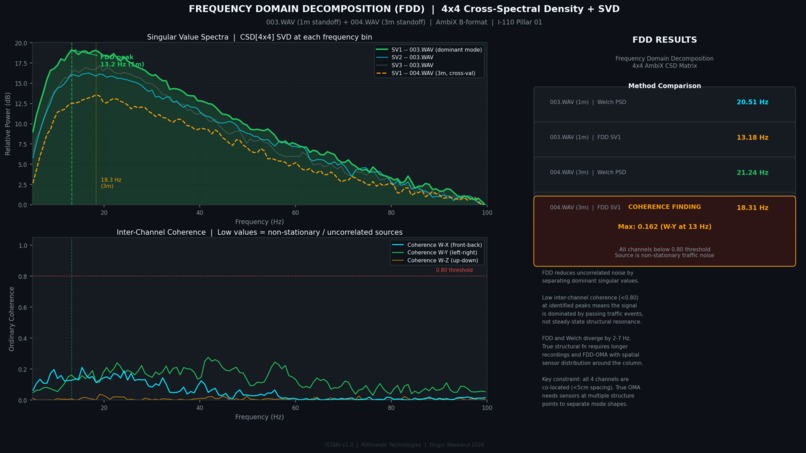Image resolution: width=806 pixels, height=453 pixels.
Task: Click the '17.5' tick on the power axis
Action: pyautogui.click(x=21, y=63)
